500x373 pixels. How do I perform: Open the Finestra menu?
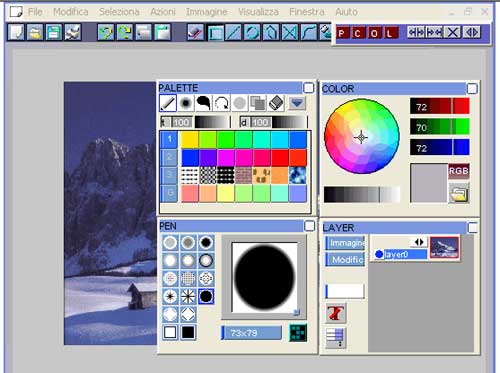point(307,12)
